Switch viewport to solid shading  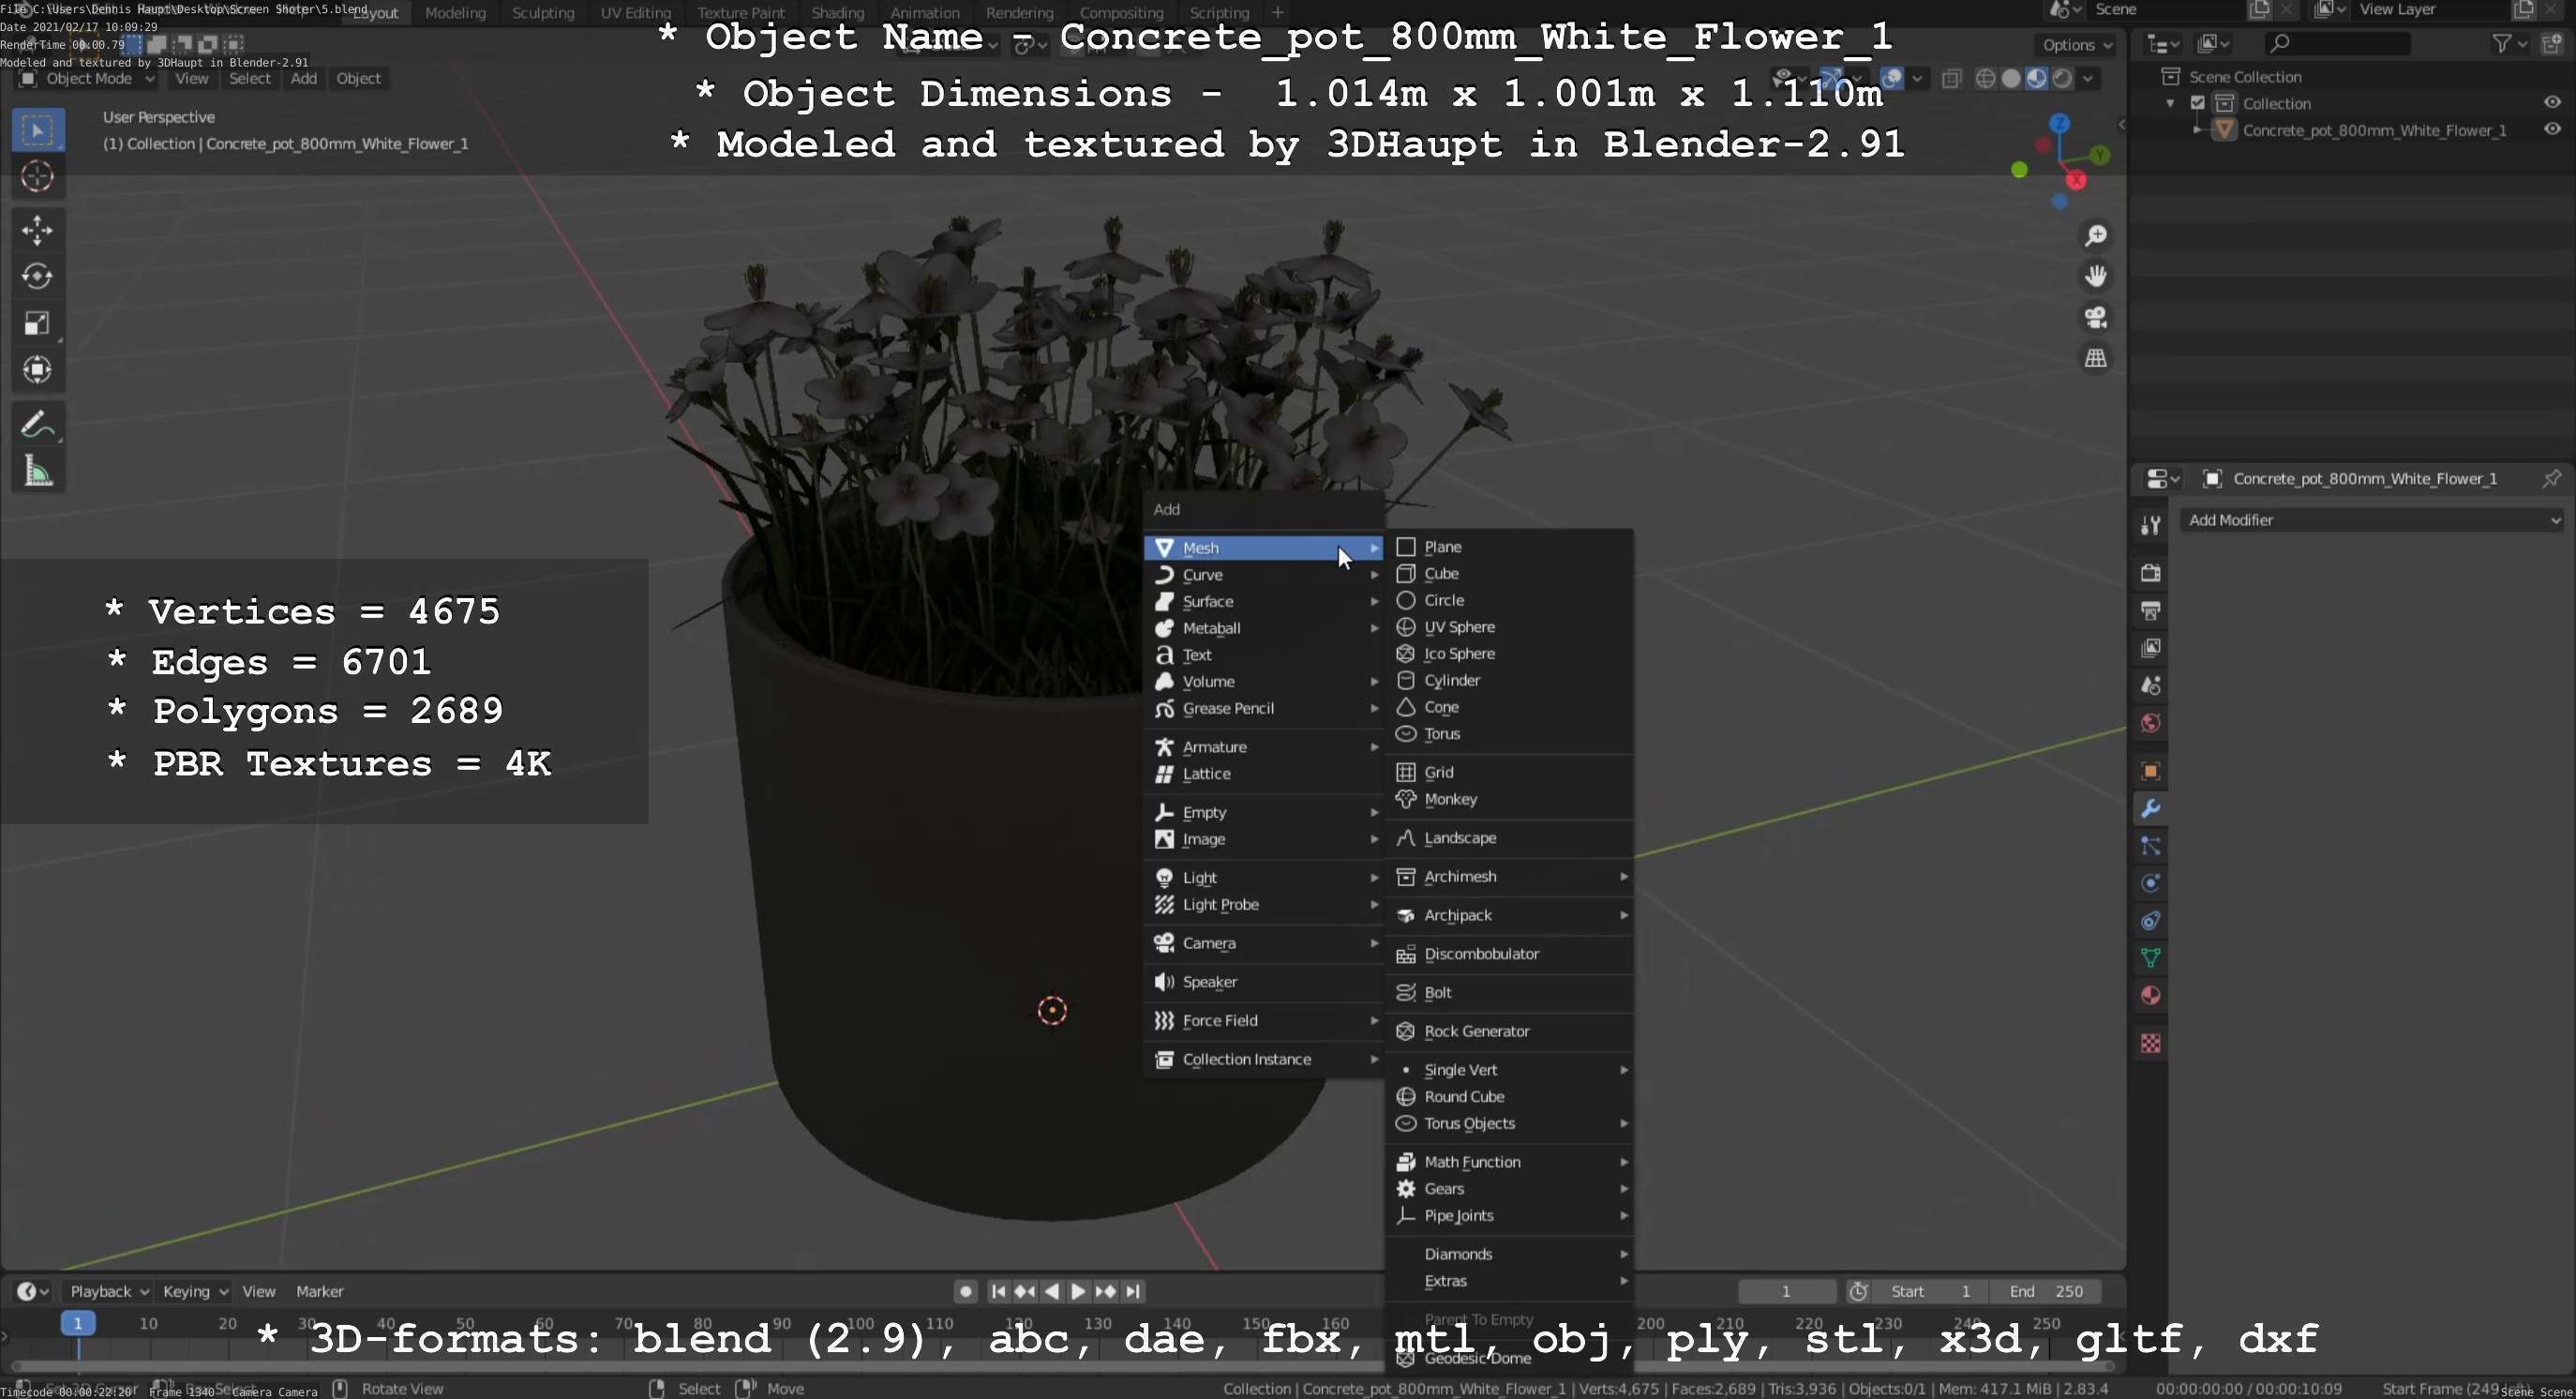(2011, 78)
